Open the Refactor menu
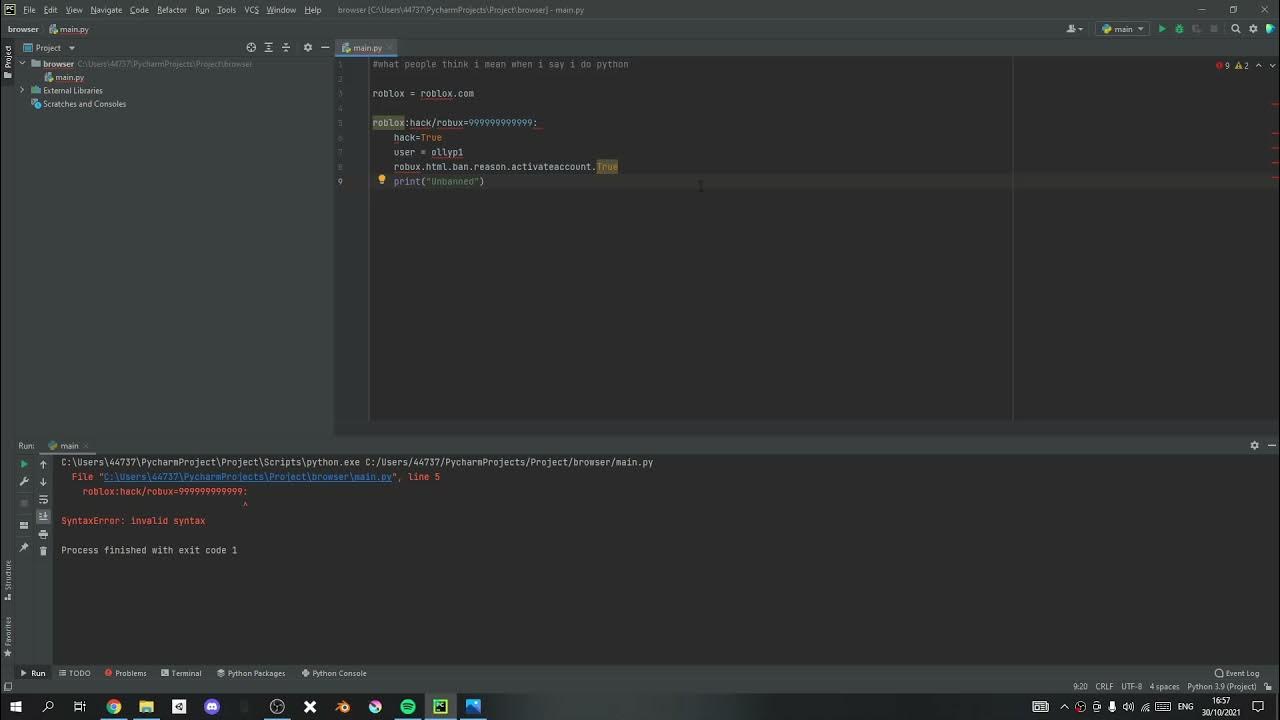Screen dimensions: 1280x720 pyautogui.click(x=172, y=10)
